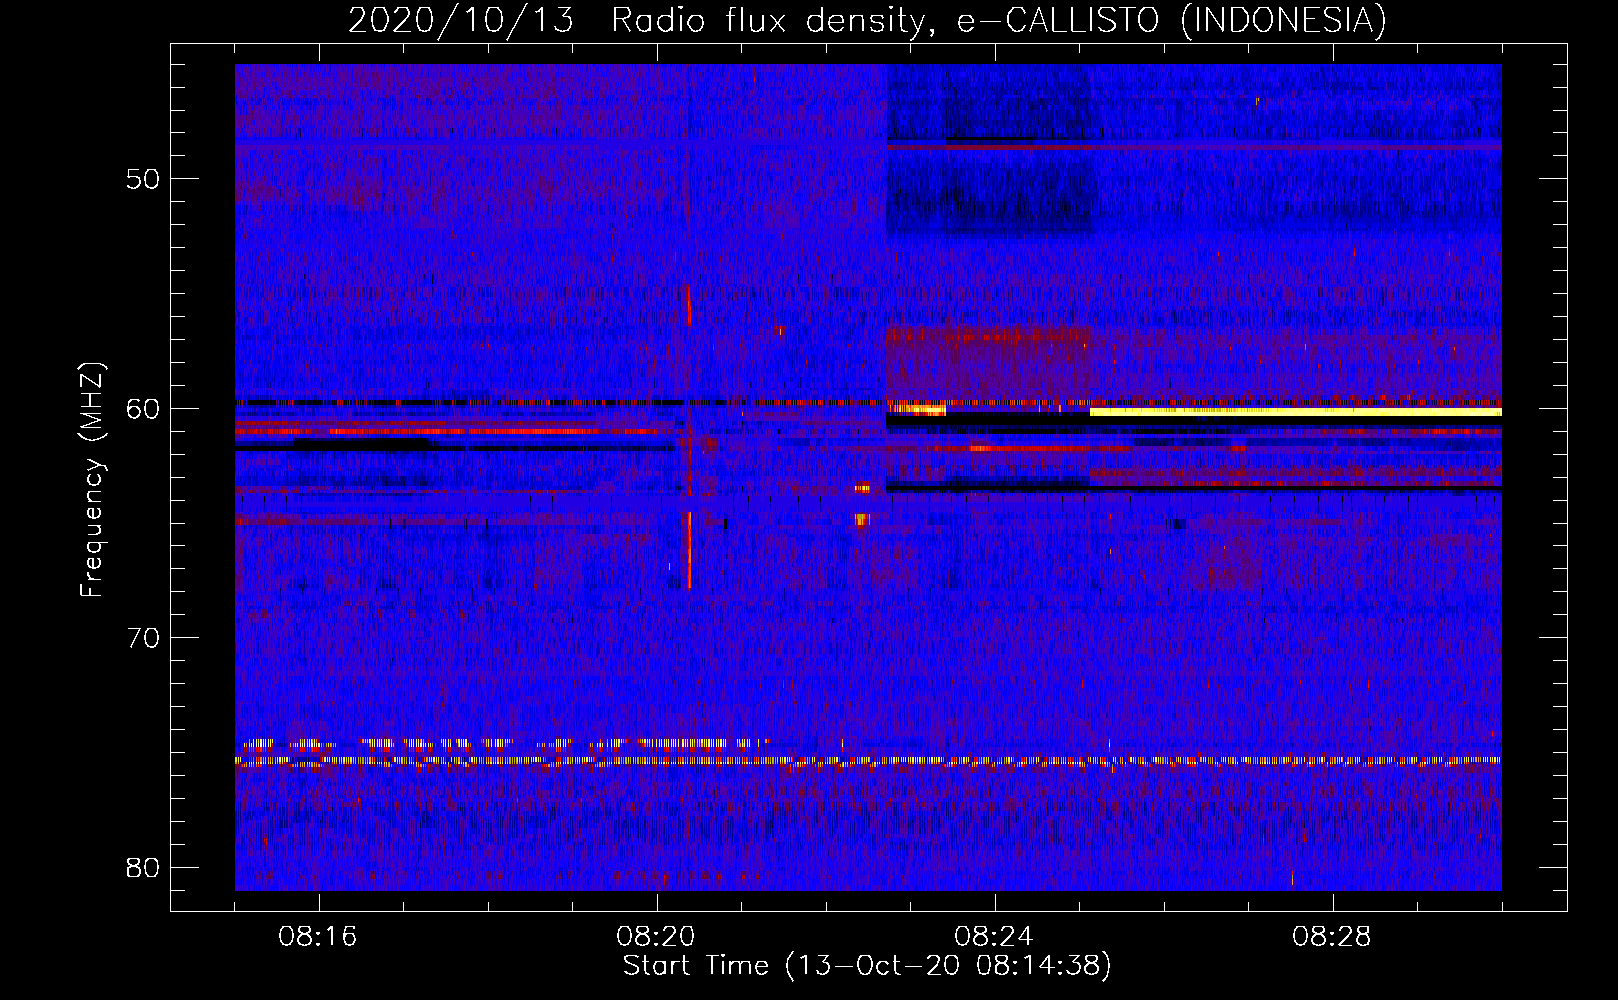Click the 'Start Time (13-Oct-20 08:14:38)' label
1618x1000 pixels.
pos(867,966)
